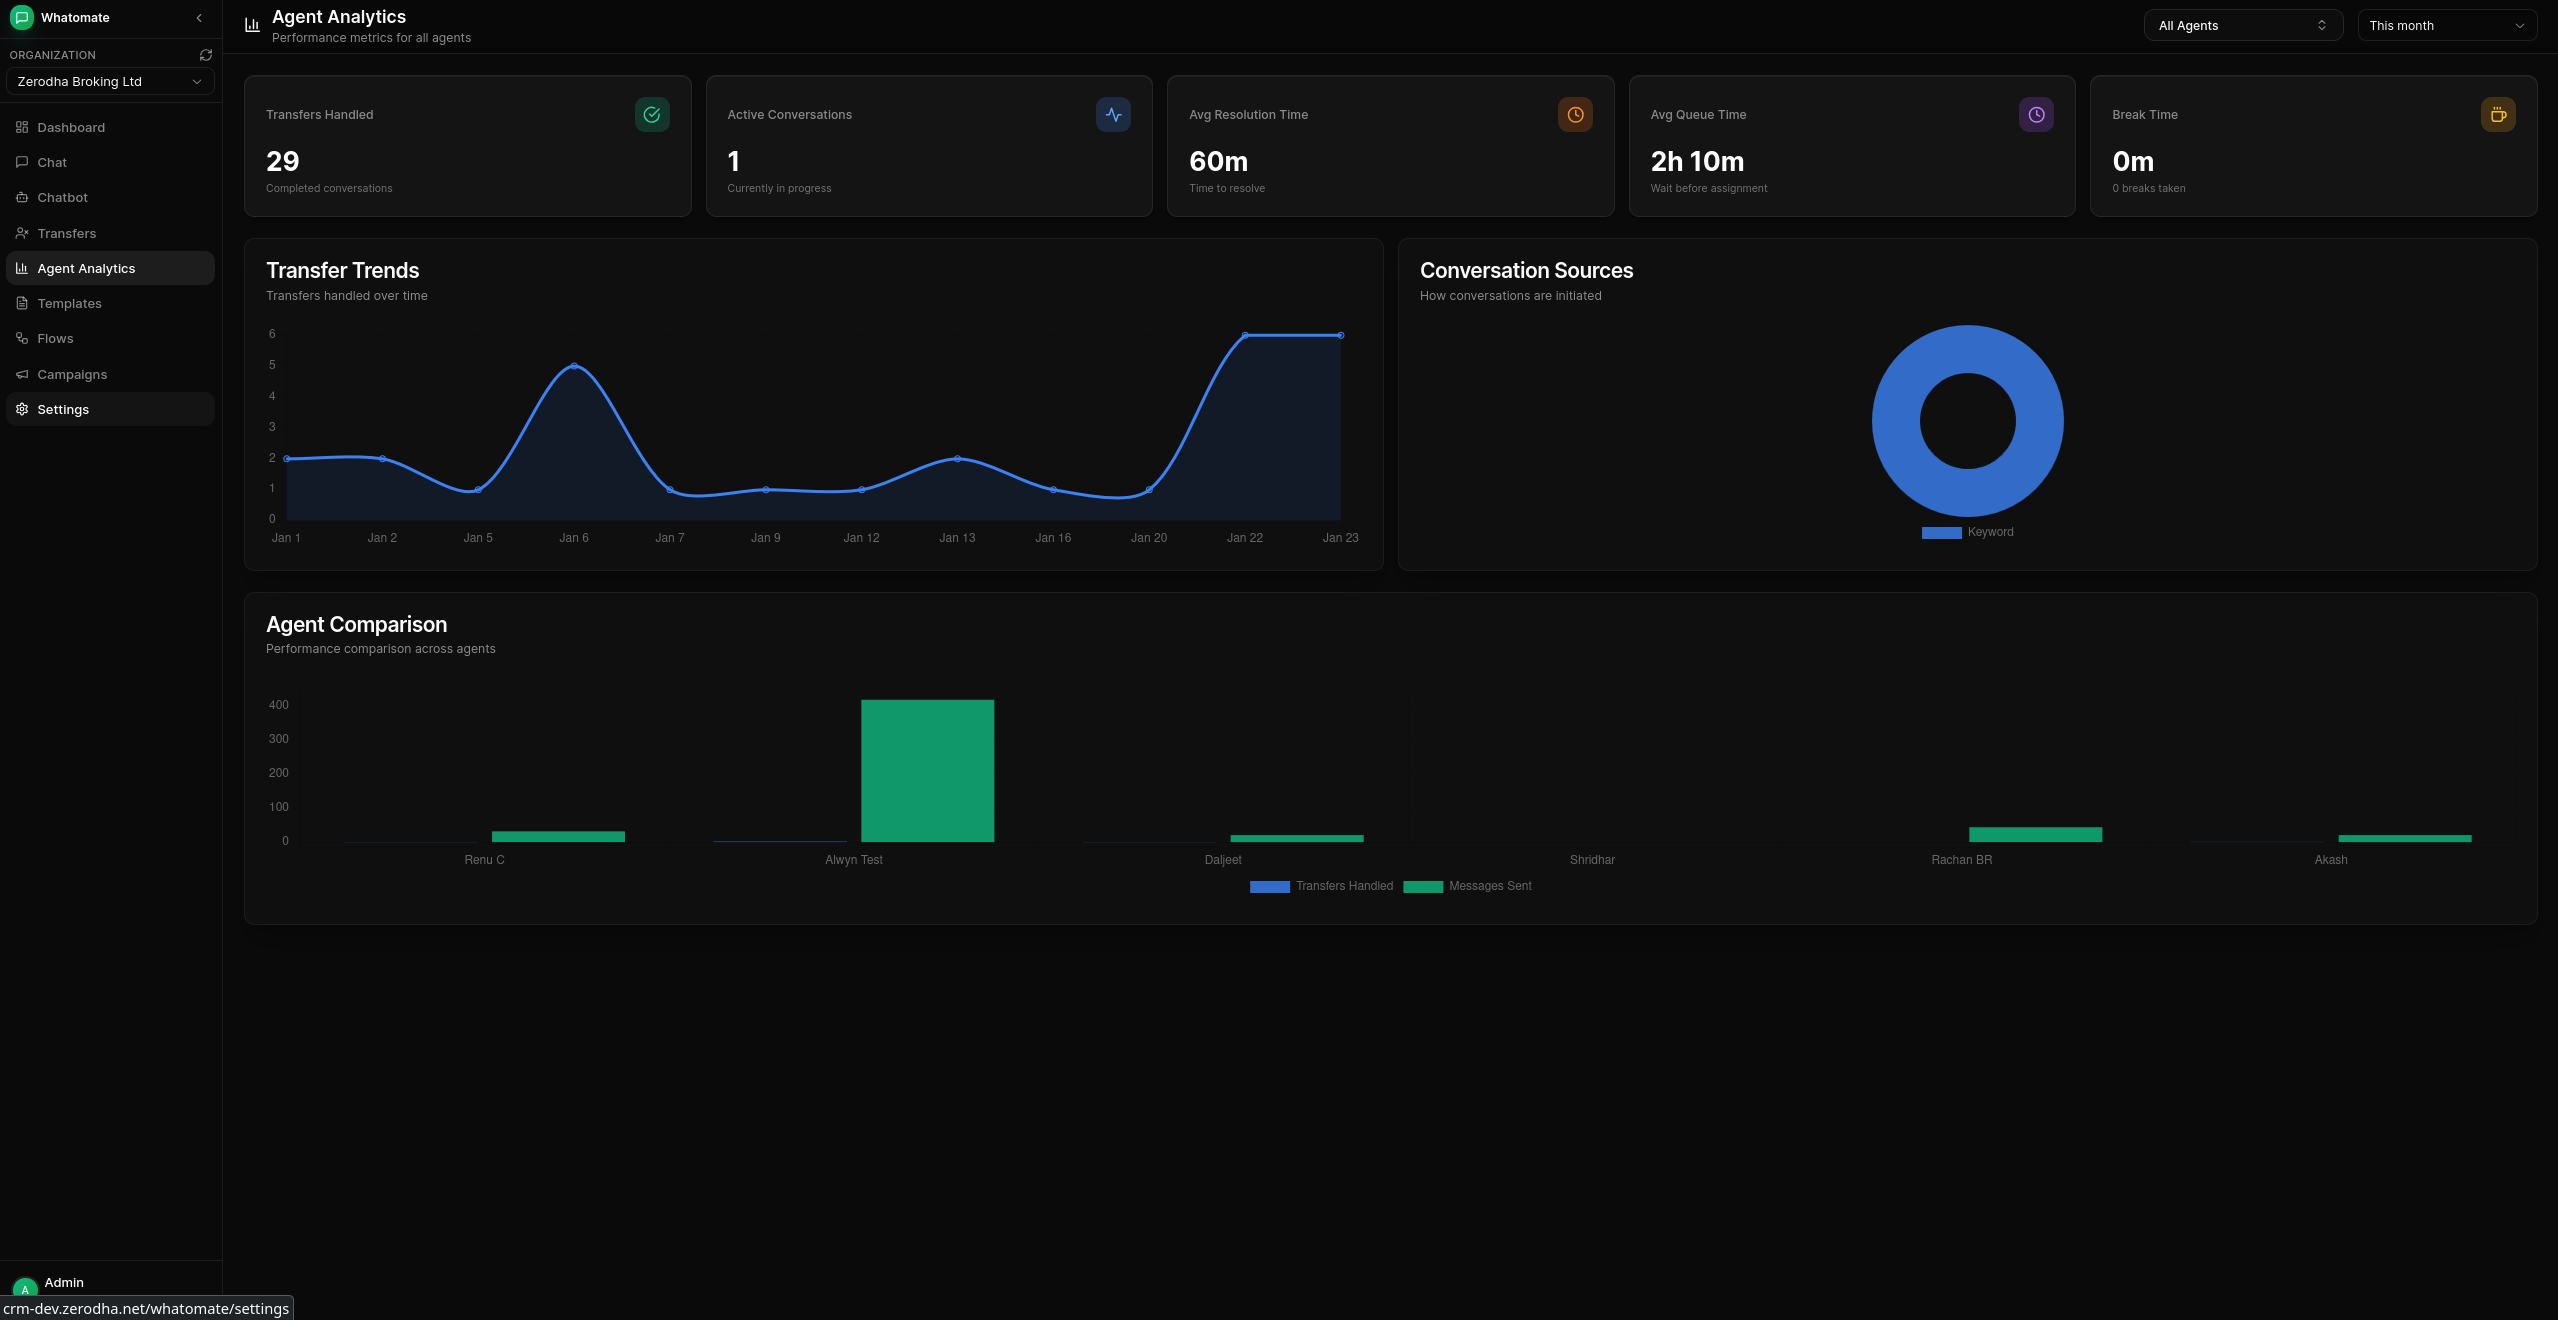
Task: Click the clock icon on Avg Resolution Time card
Action: coord(1574,114)
